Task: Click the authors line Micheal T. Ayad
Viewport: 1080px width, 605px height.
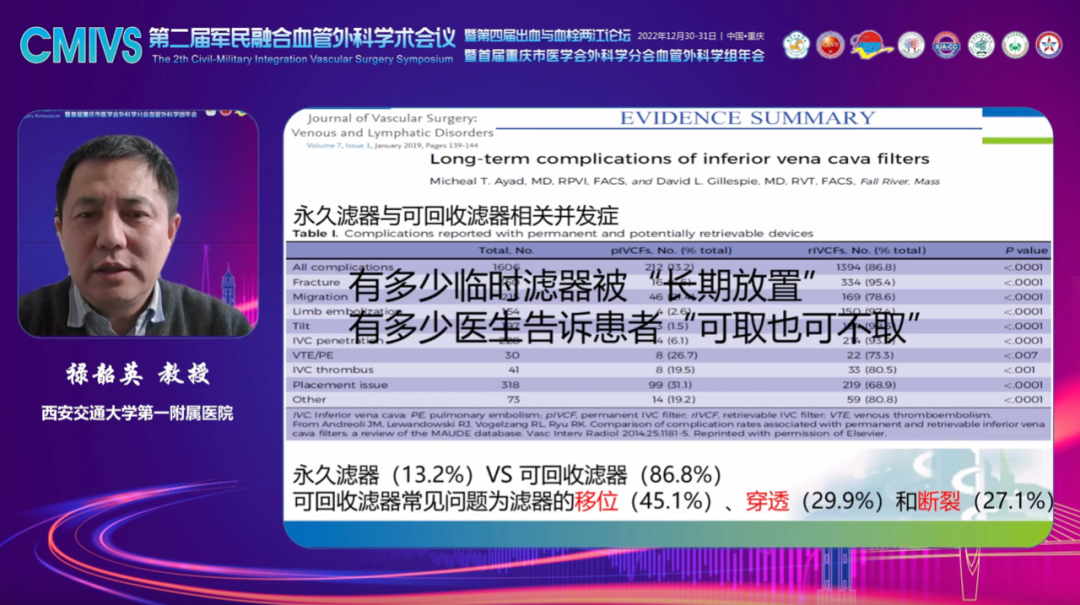Action: 685,181
